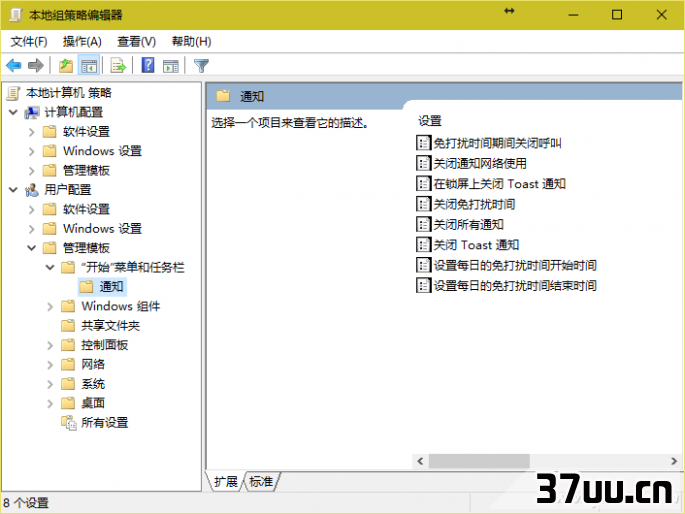
Task: Toggle the Show/Hide console tree icon
Action: coord(89,66)
